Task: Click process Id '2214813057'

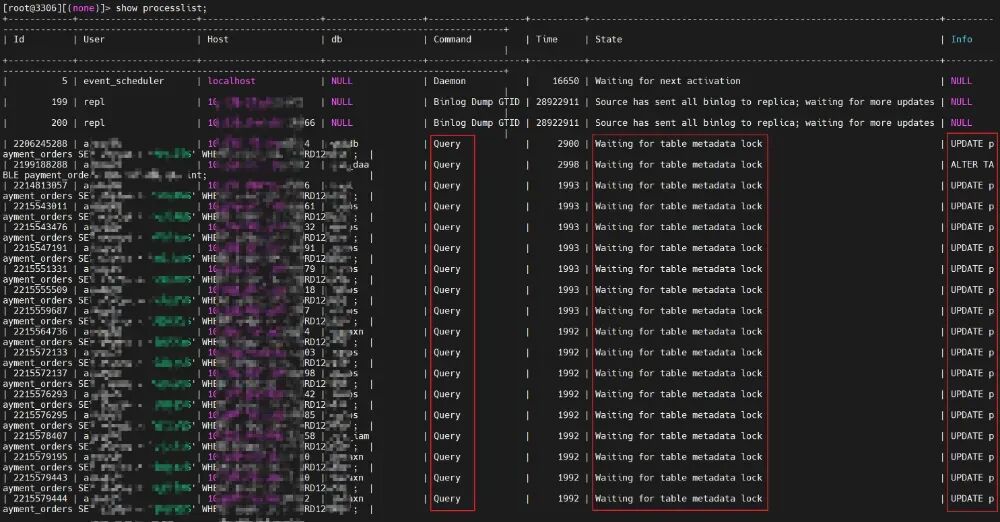Action: (x=40, y=186)
